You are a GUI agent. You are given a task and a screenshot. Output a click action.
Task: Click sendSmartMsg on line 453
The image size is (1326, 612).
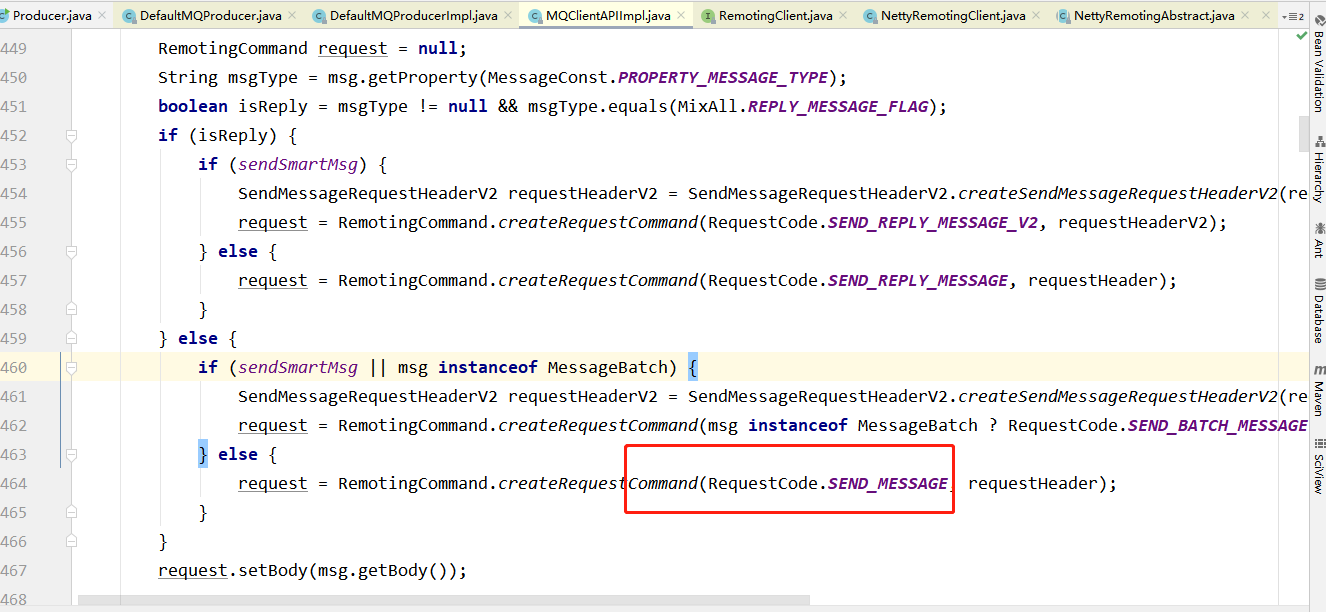[297, 164]
